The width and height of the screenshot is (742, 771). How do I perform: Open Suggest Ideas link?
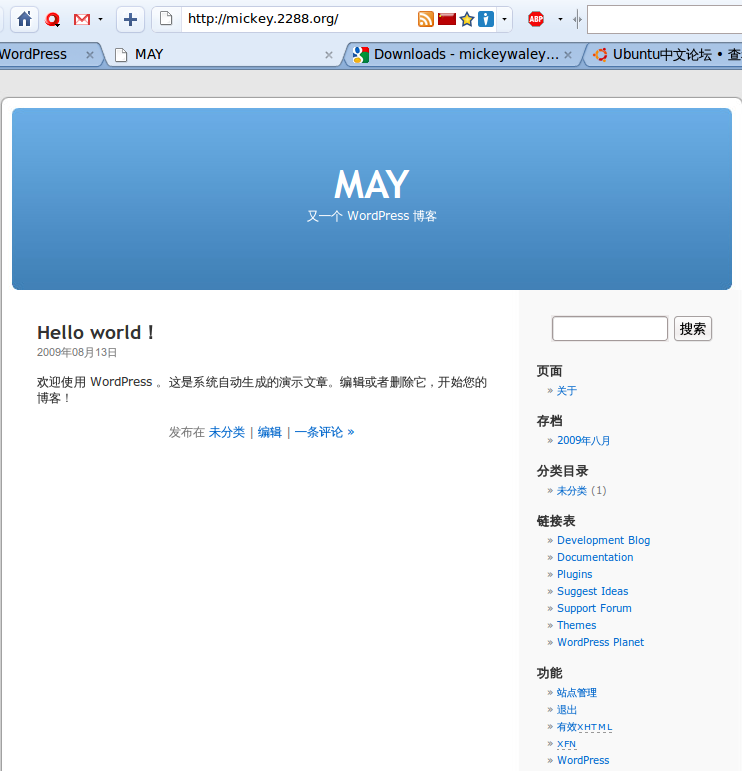click(x=593, y=592)
